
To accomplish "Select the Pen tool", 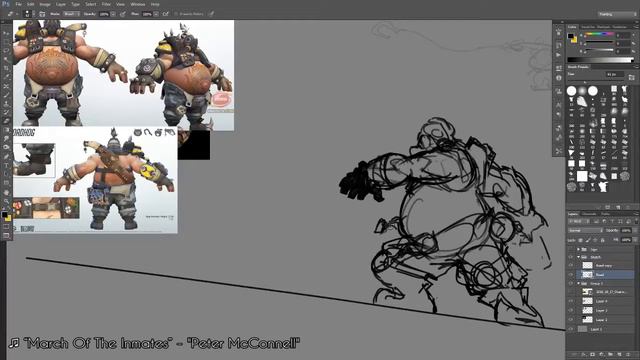I will pos(6,157).
